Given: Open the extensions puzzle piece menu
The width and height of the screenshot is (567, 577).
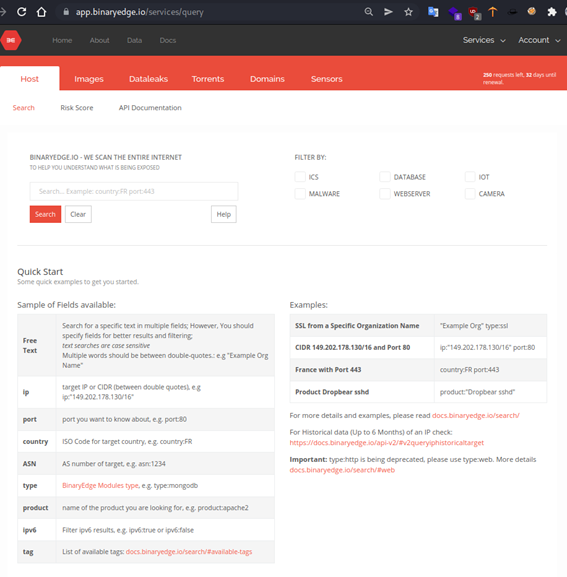Looking at the screenshot, I should tap(552, 12).
